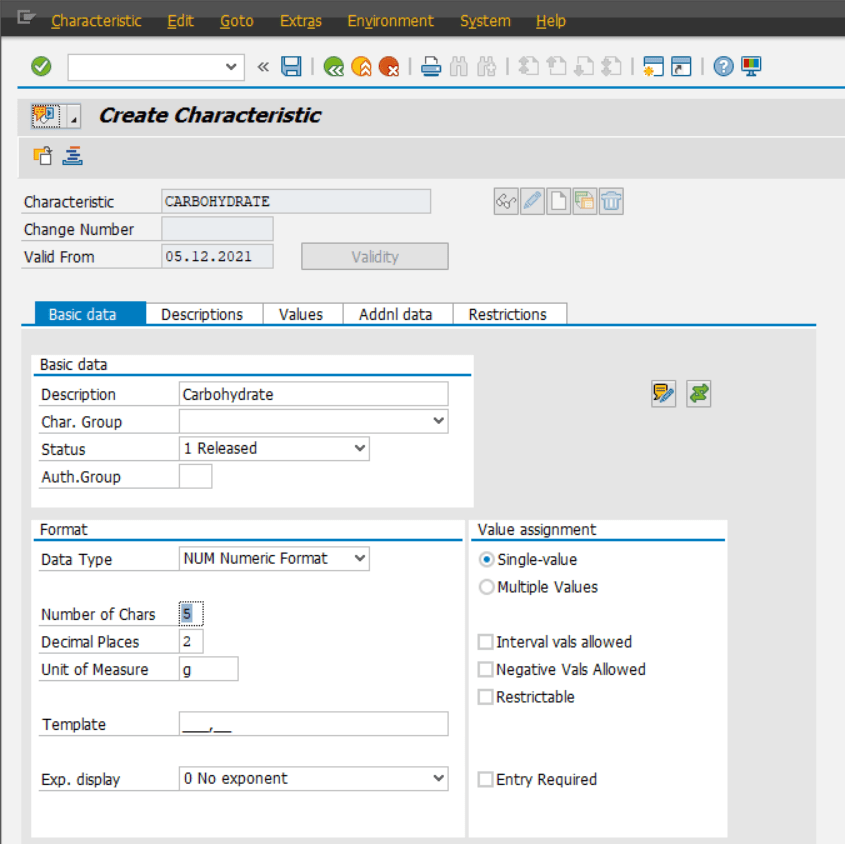Enable the Interval vals allowed checkbox
Image resolution: width=845 pixels, height=844 pixels.
tap(485, 642)
